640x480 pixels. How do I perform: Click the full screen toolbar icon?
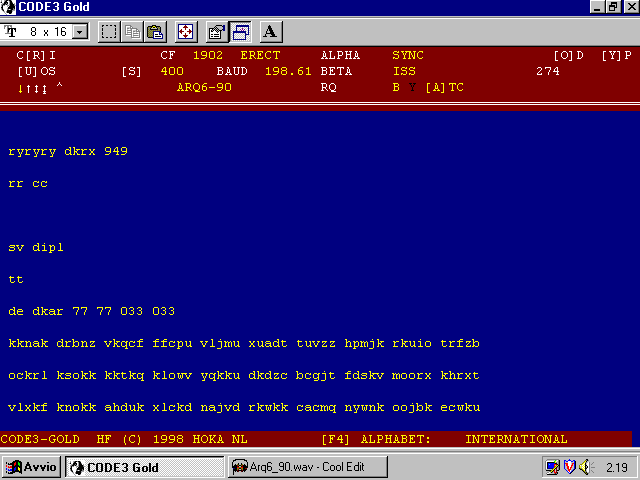tap(186, 31)
